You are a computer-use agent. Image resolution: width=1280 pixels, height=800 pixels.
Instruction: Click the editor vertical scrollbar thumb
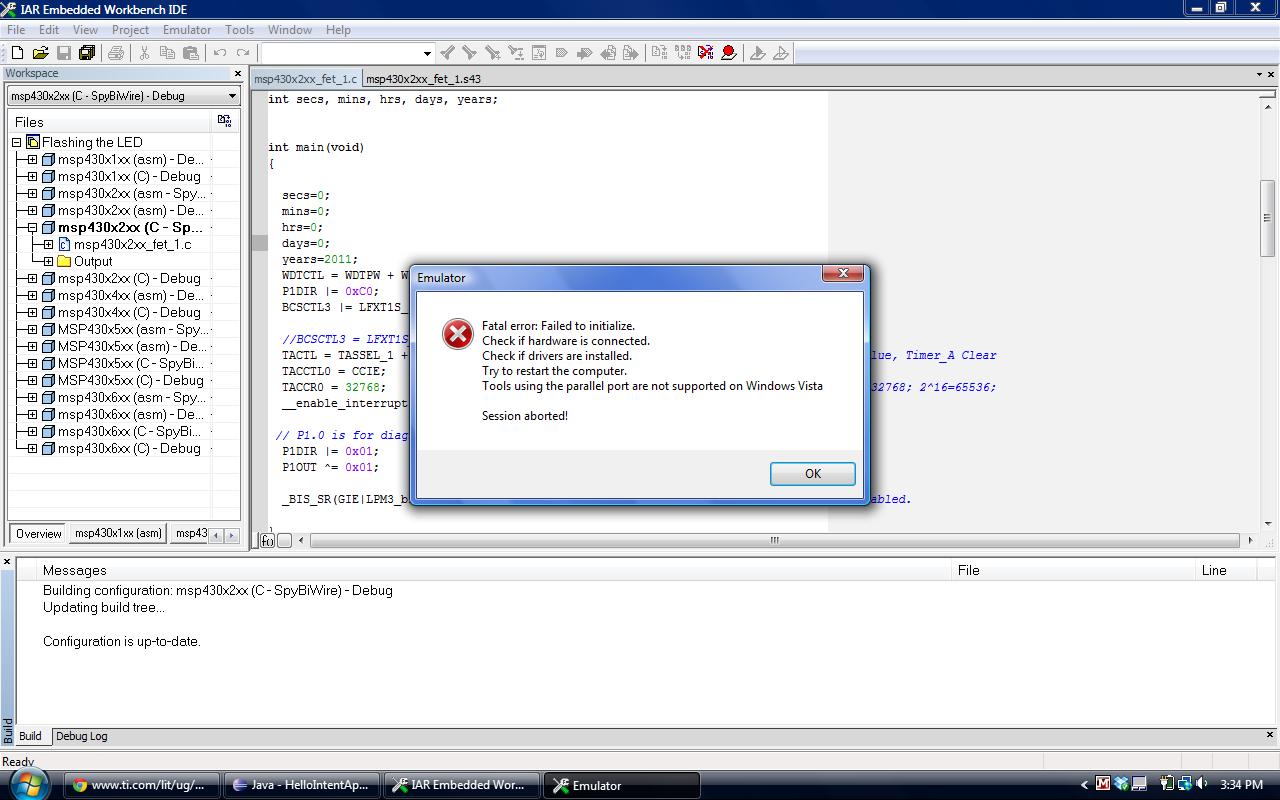coord(1267,217)
